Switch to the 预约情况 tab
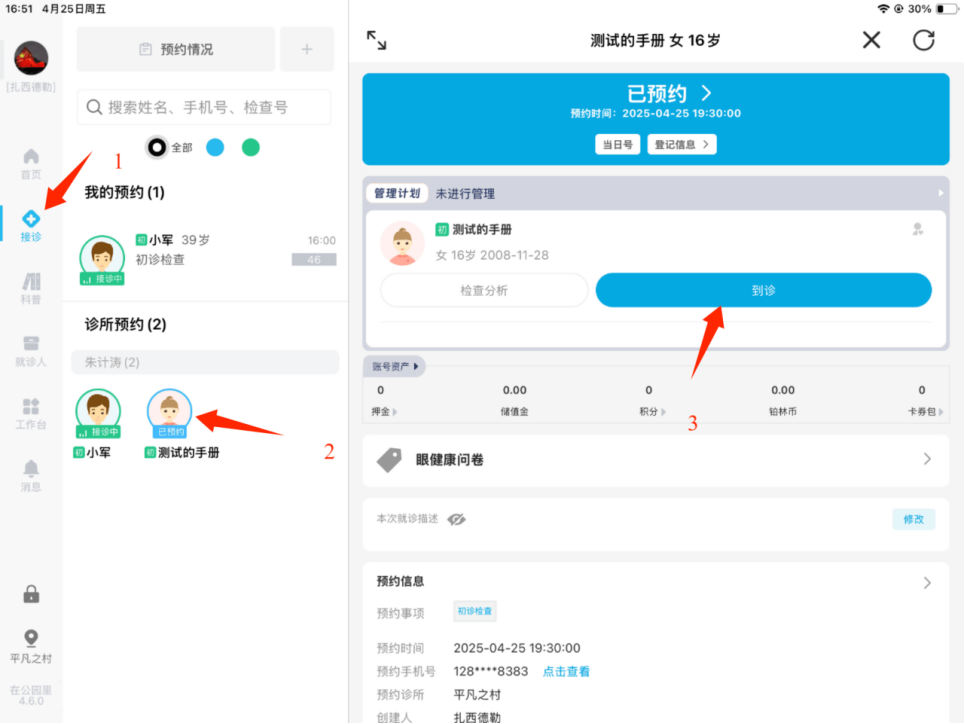 tap(176, 49)
